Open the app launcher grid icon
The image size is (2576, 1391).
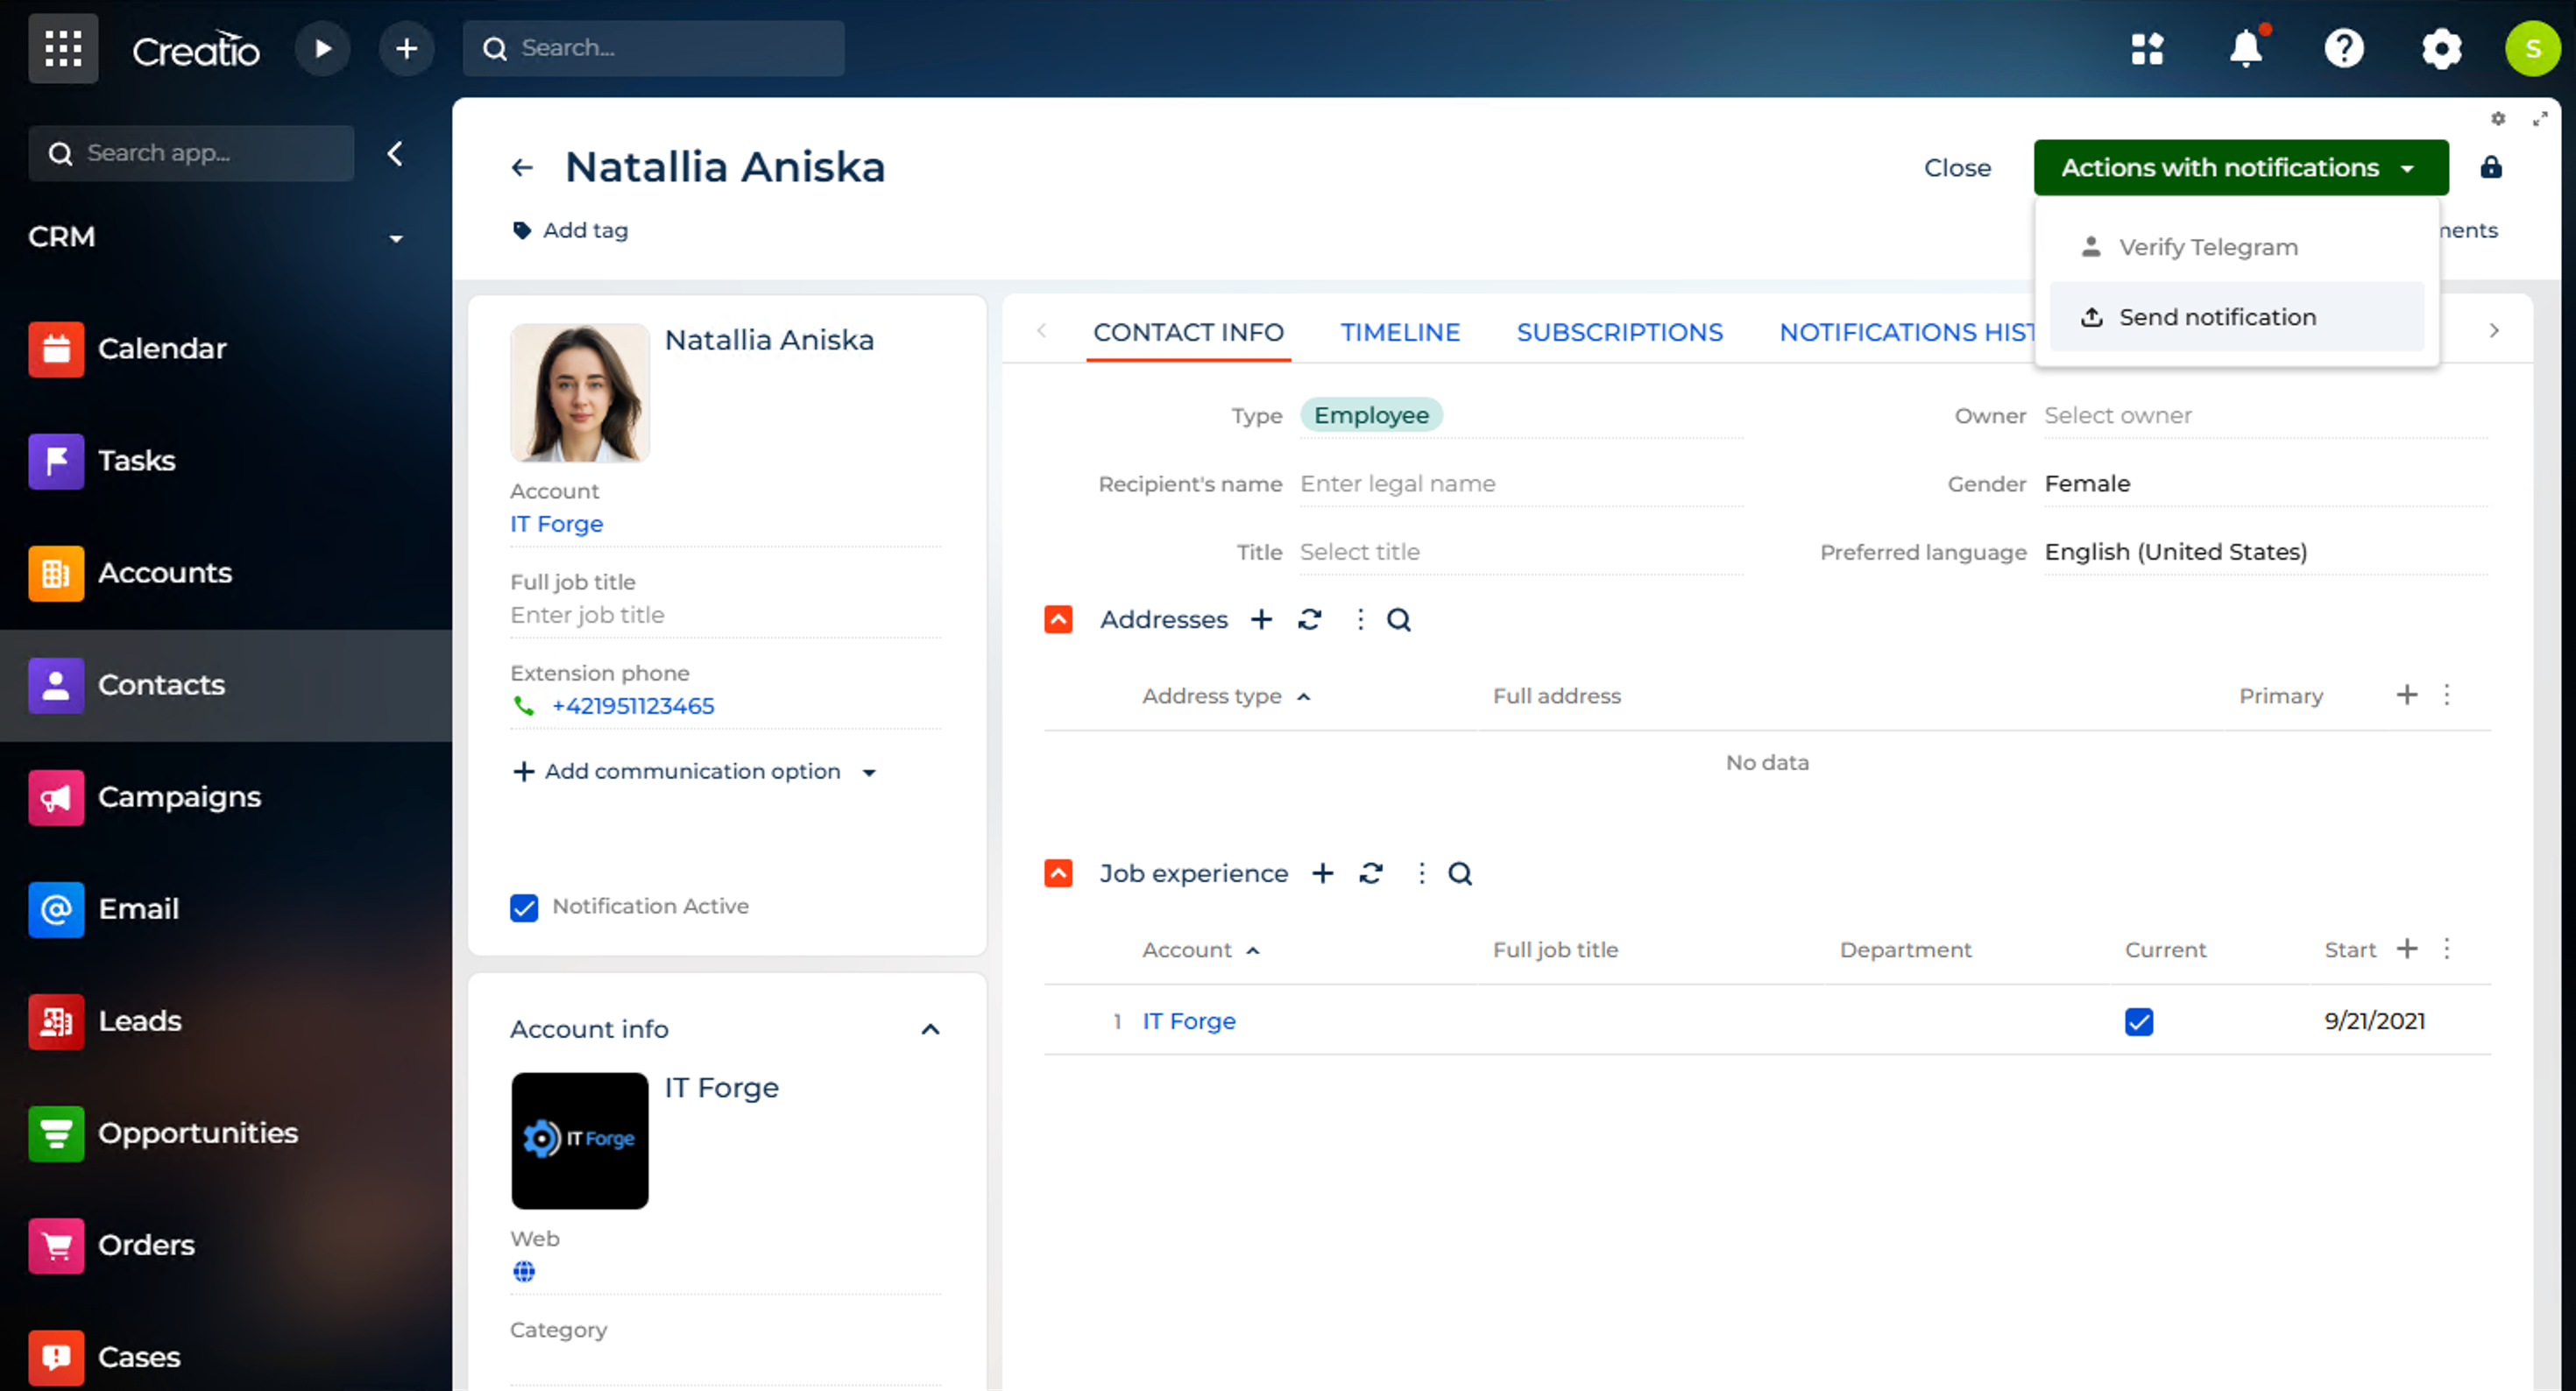pos(62,48)
